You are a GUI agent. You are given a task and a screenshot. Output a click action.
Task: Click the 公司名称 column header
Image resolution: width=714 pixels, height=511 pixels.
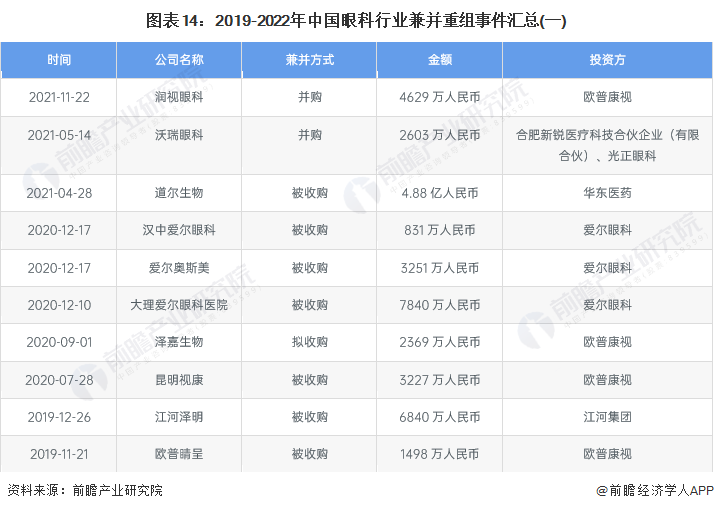tap(179, 60)
